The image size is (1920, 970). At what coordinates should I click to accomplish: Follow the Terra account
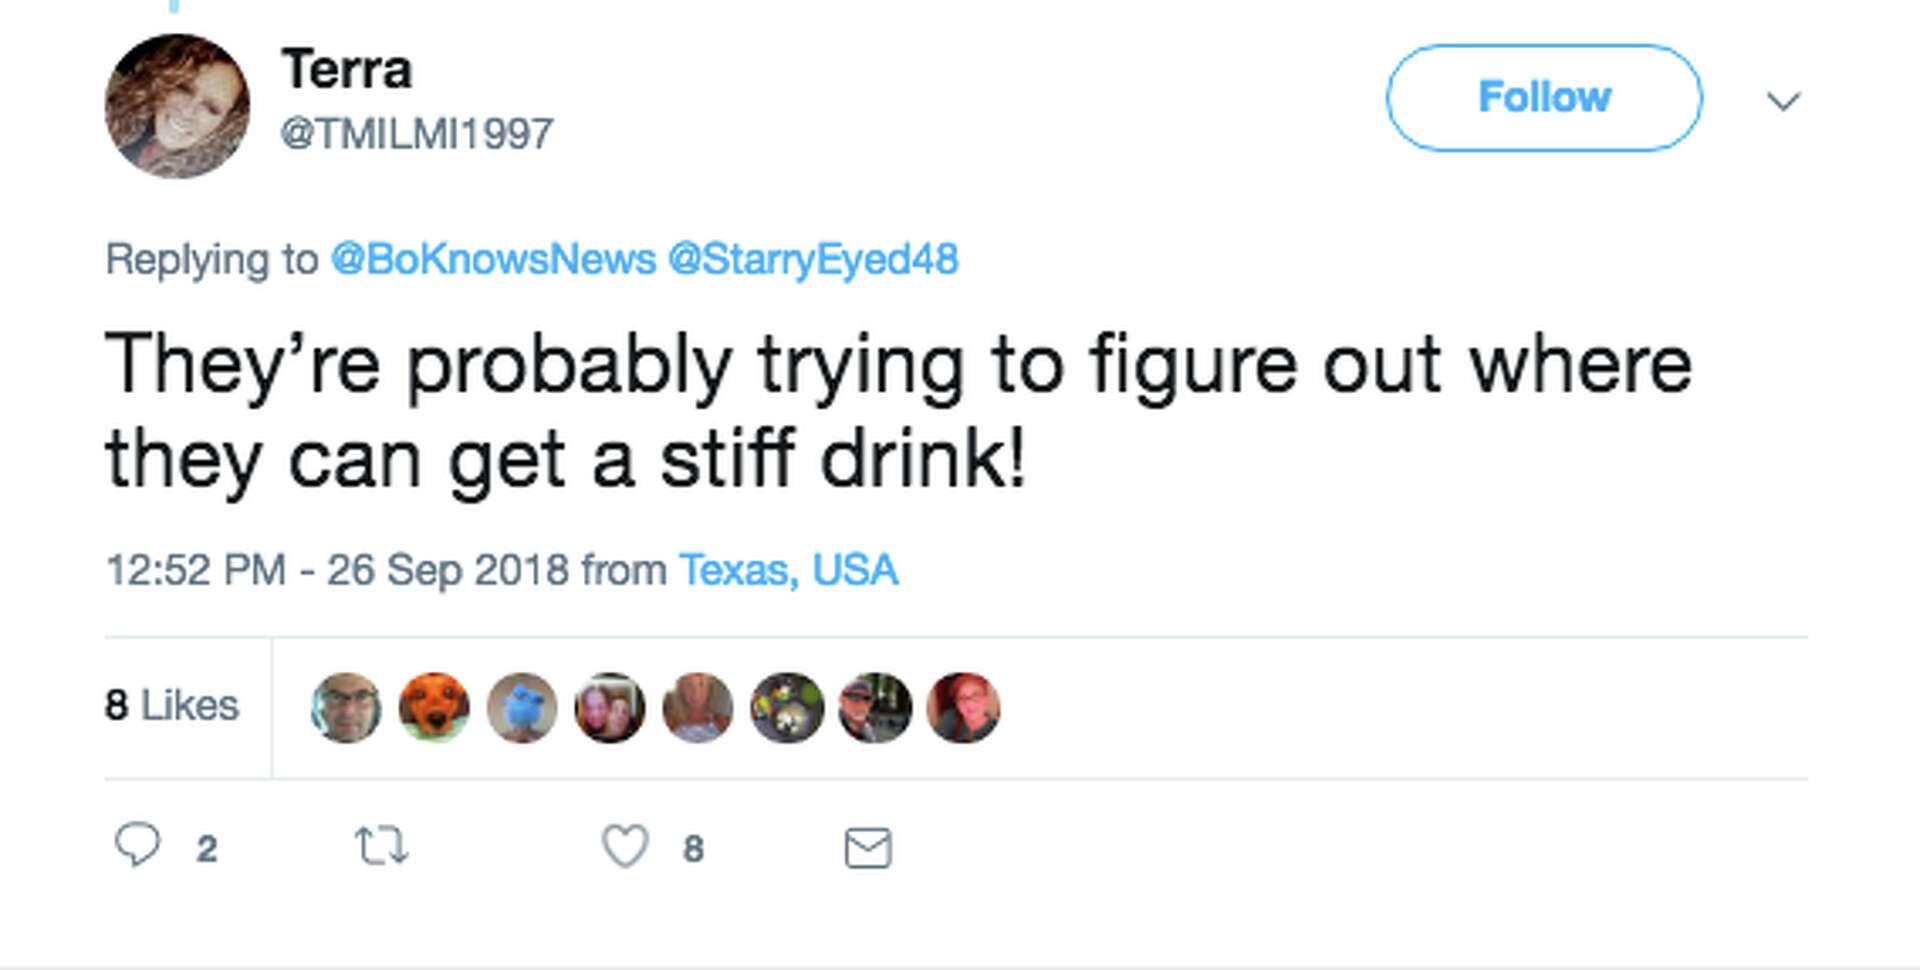coord(1543,98)
